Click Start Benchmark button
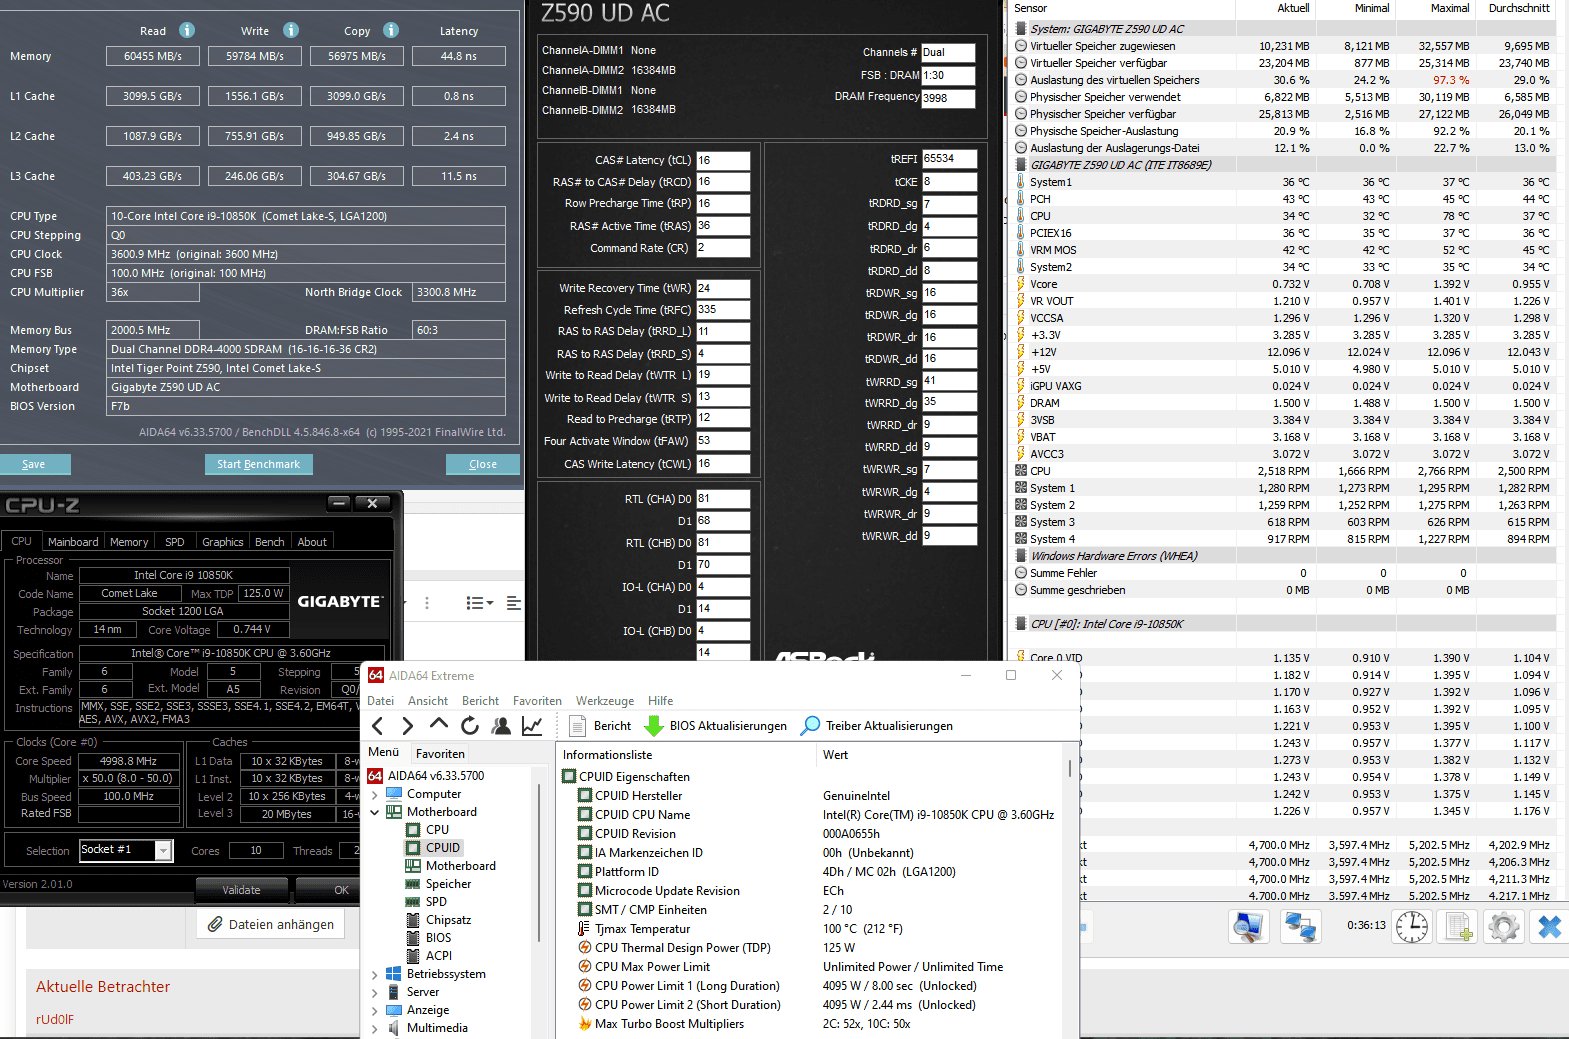1569x1039 pixels. 259,464
